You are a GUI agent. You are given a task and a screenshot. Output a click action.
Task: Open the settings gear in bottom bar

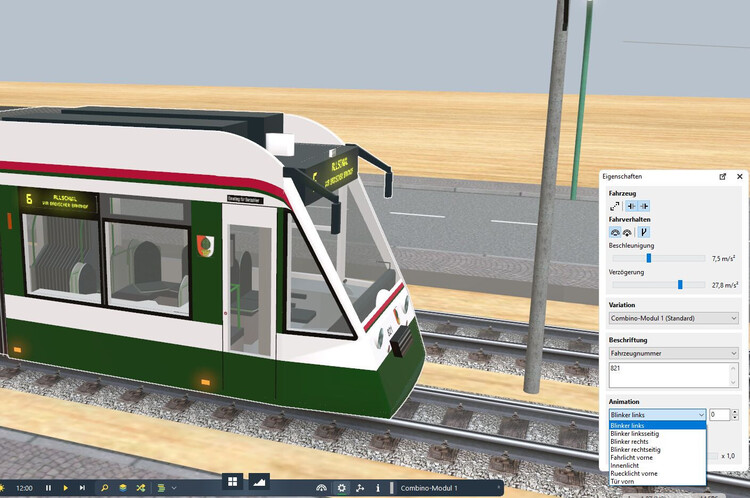[342, 487]
